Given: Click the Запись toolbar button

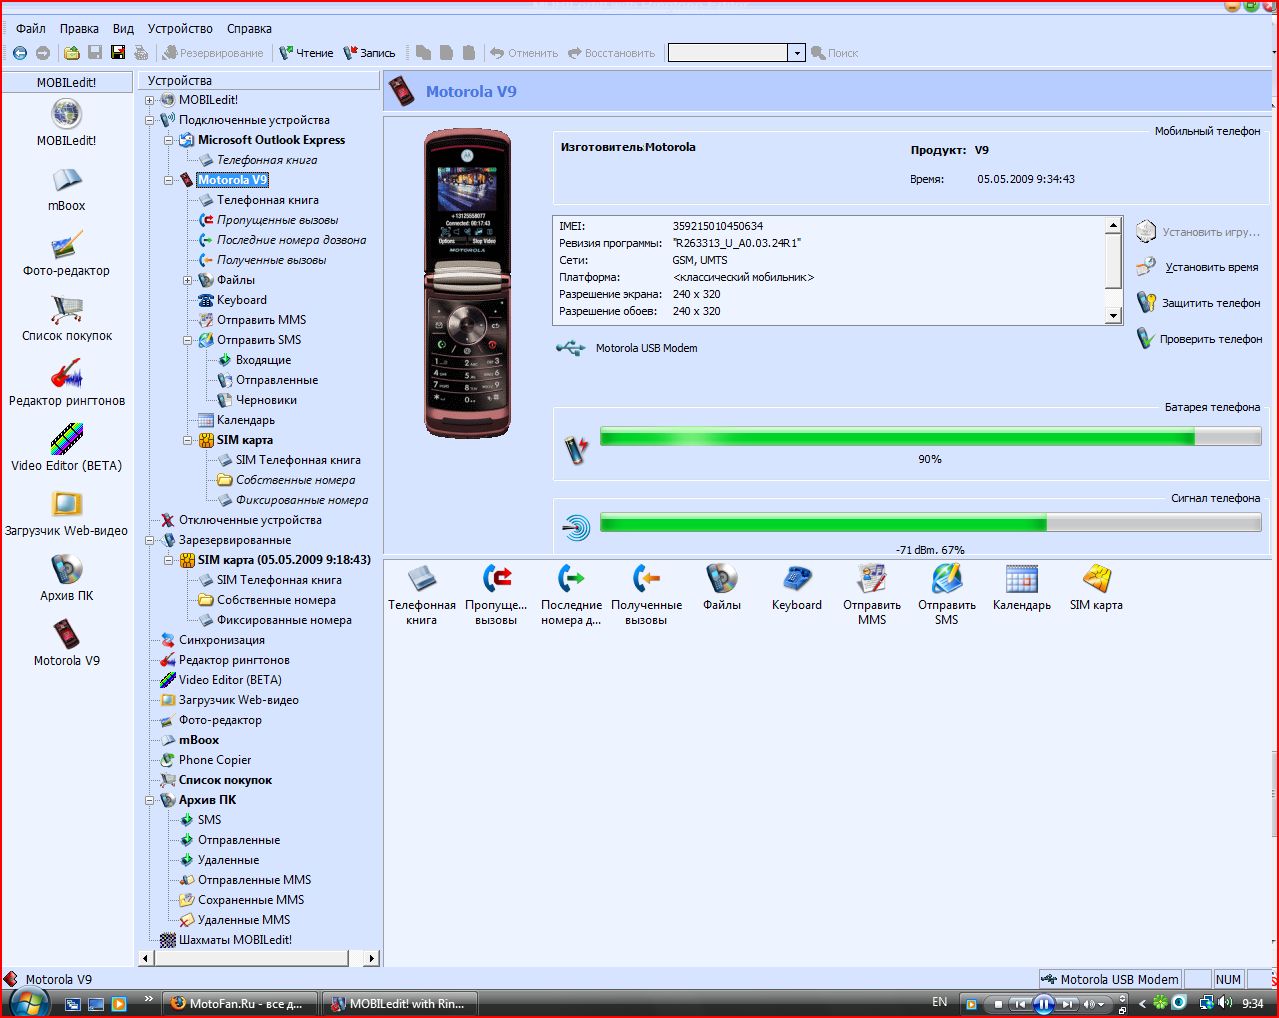Looking at the screenshot, I should click(369, 53).
